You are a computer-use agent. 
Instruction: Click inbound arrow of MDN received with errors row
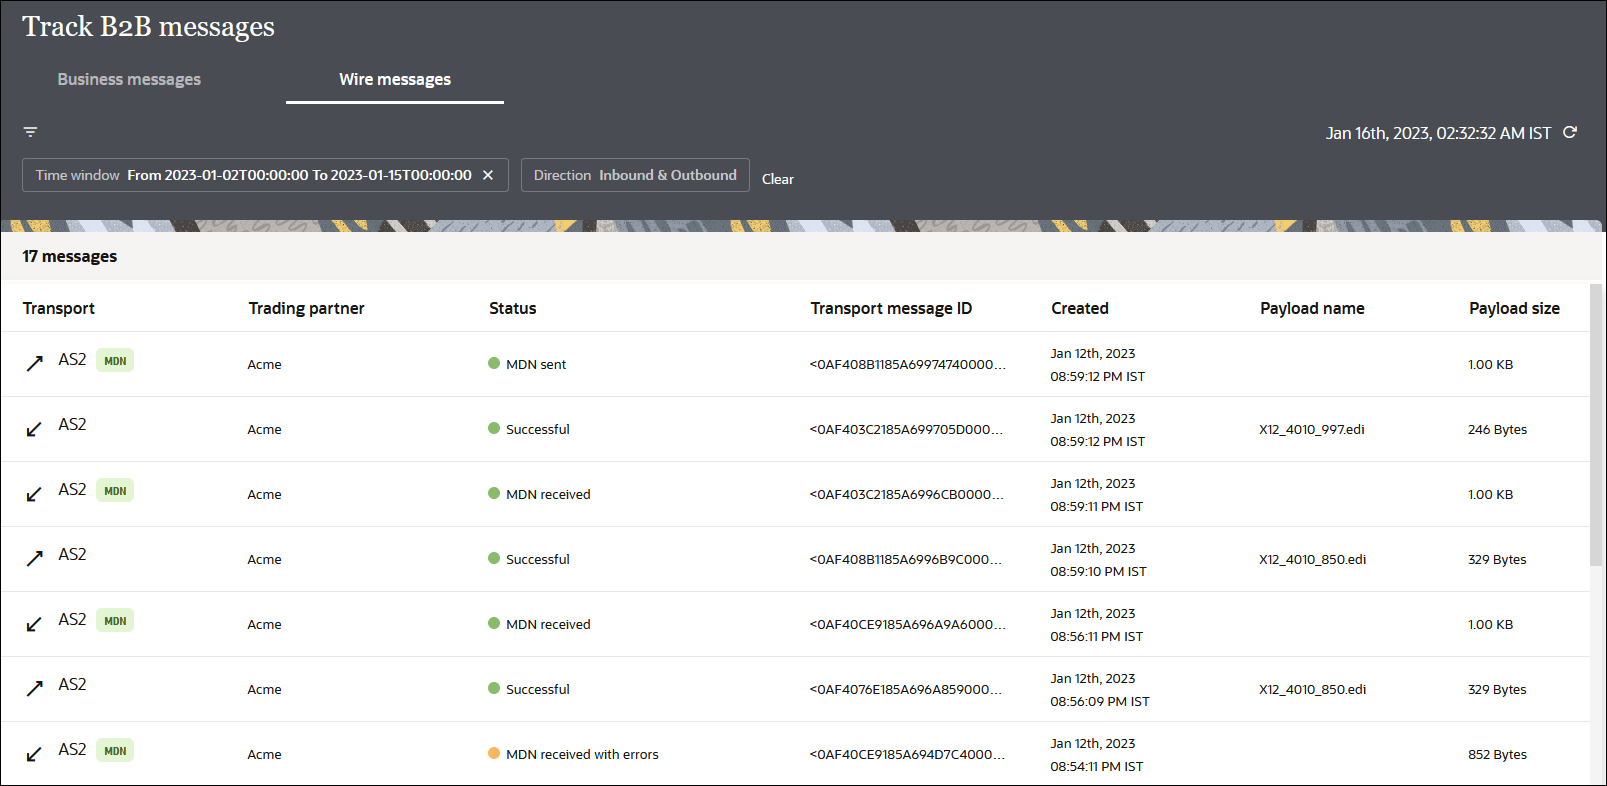tap(35, 754)
